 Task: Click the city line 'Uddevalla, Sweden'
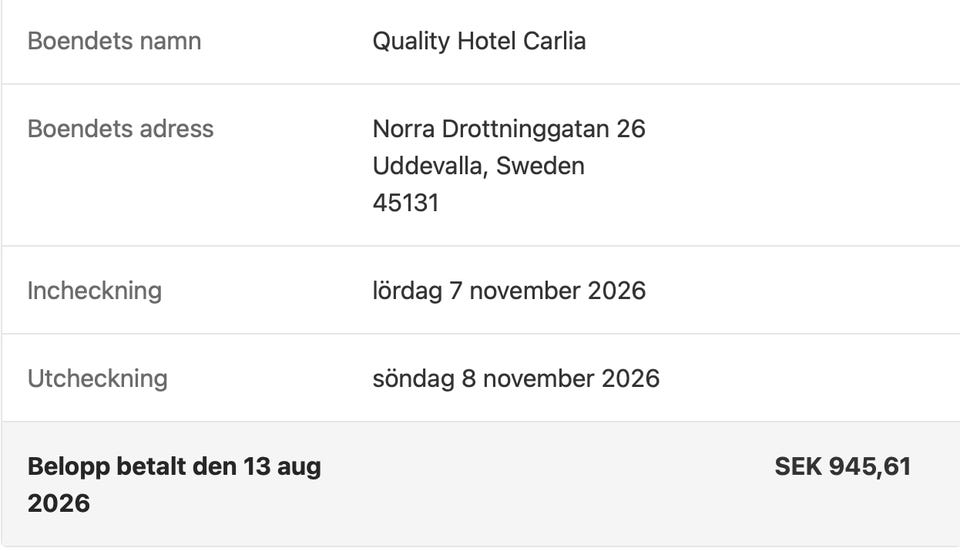point(478,165)
